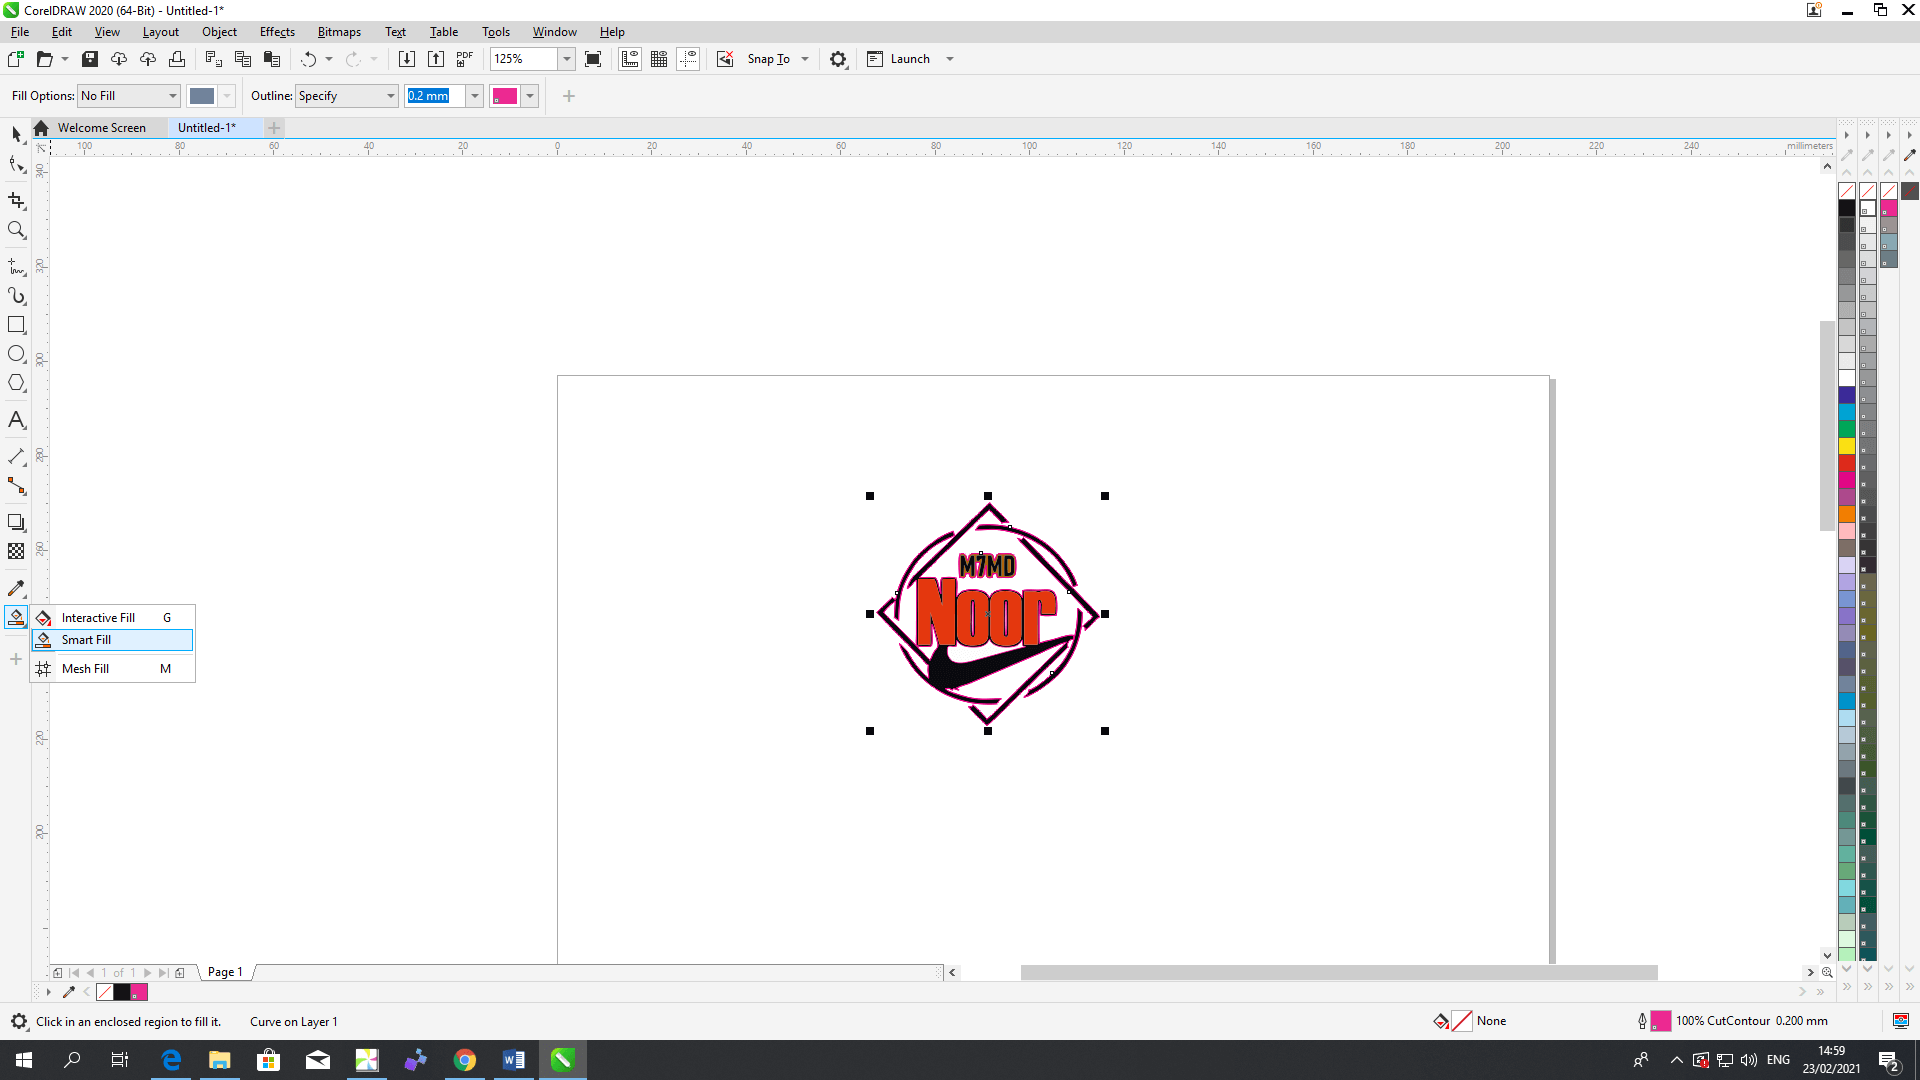The image size is (1920, 1080).
Task: Expand the Snap To dropdown
Action: point(805,59)
